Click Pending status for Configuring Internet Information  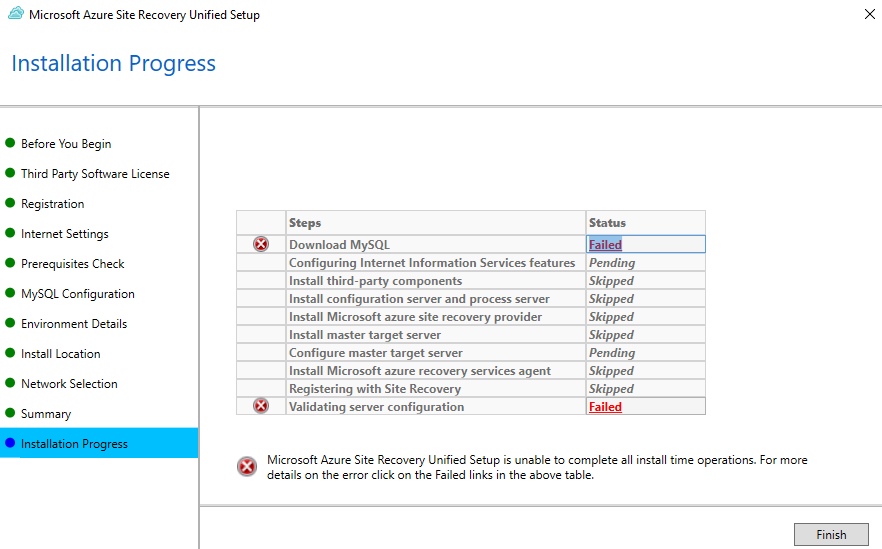(612, 263)
